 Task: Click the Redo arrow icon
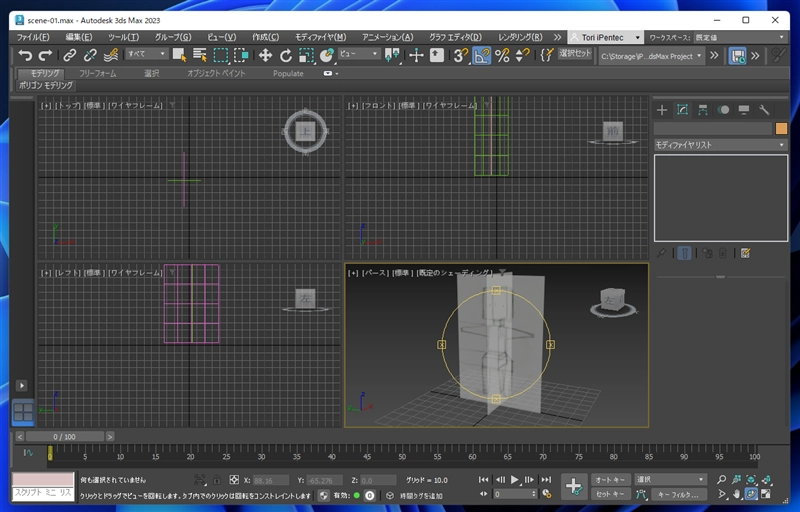point(45,55)
